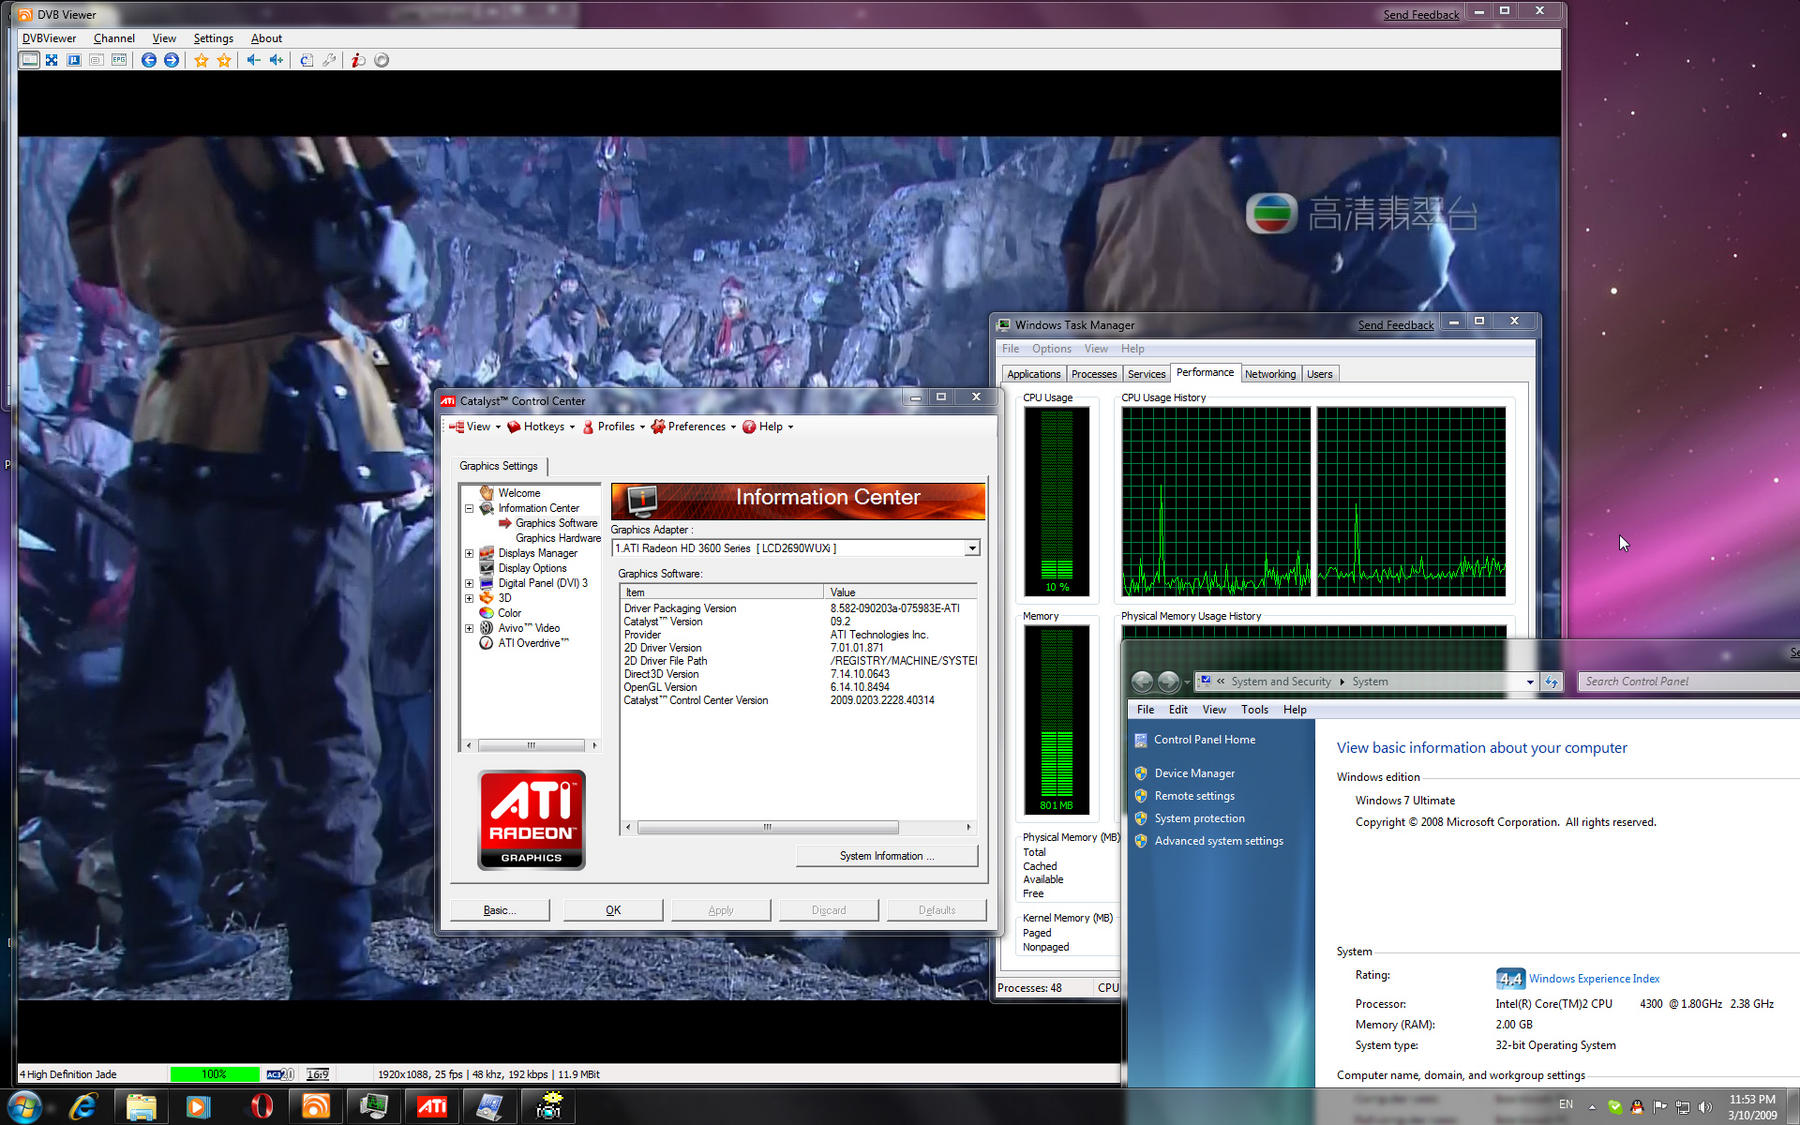This screenshot has width=1800, height=1125.
Task: Open Advanced system settings link
Action: (1218, 841)
